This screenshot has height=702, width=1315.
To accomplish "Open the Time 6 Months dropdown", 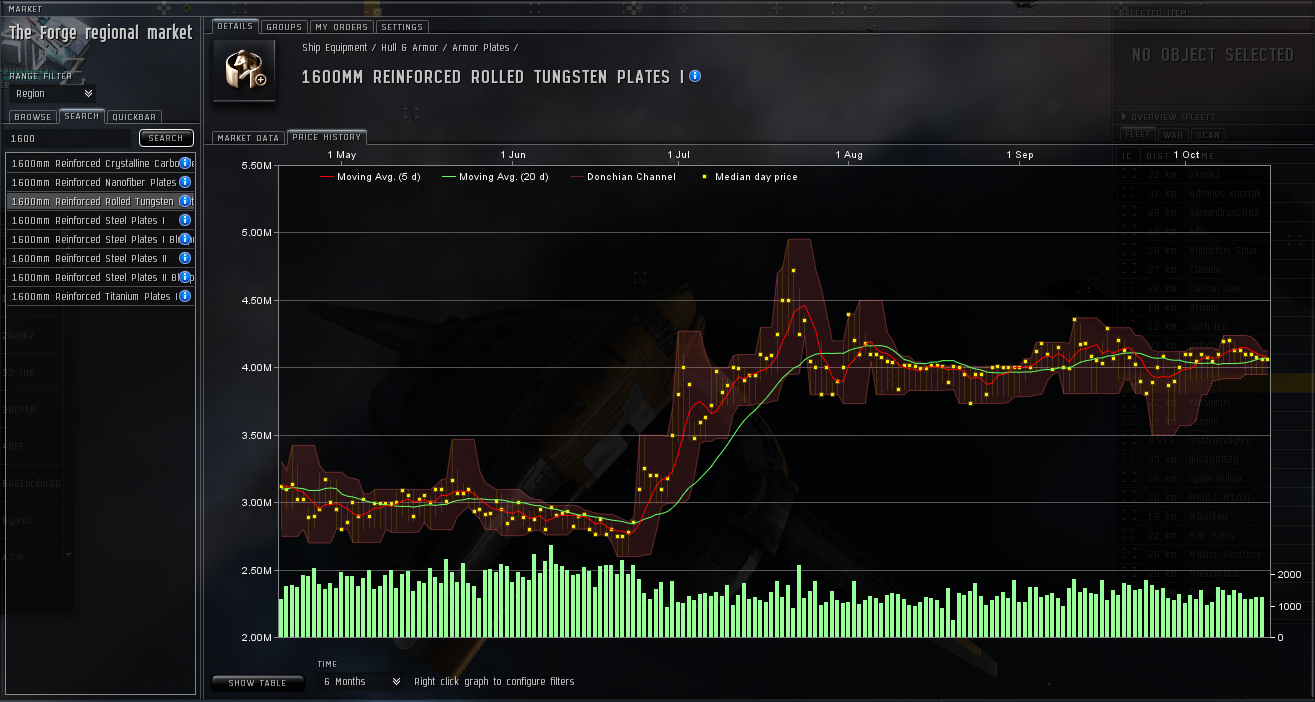I will click(x=360, y=682).
